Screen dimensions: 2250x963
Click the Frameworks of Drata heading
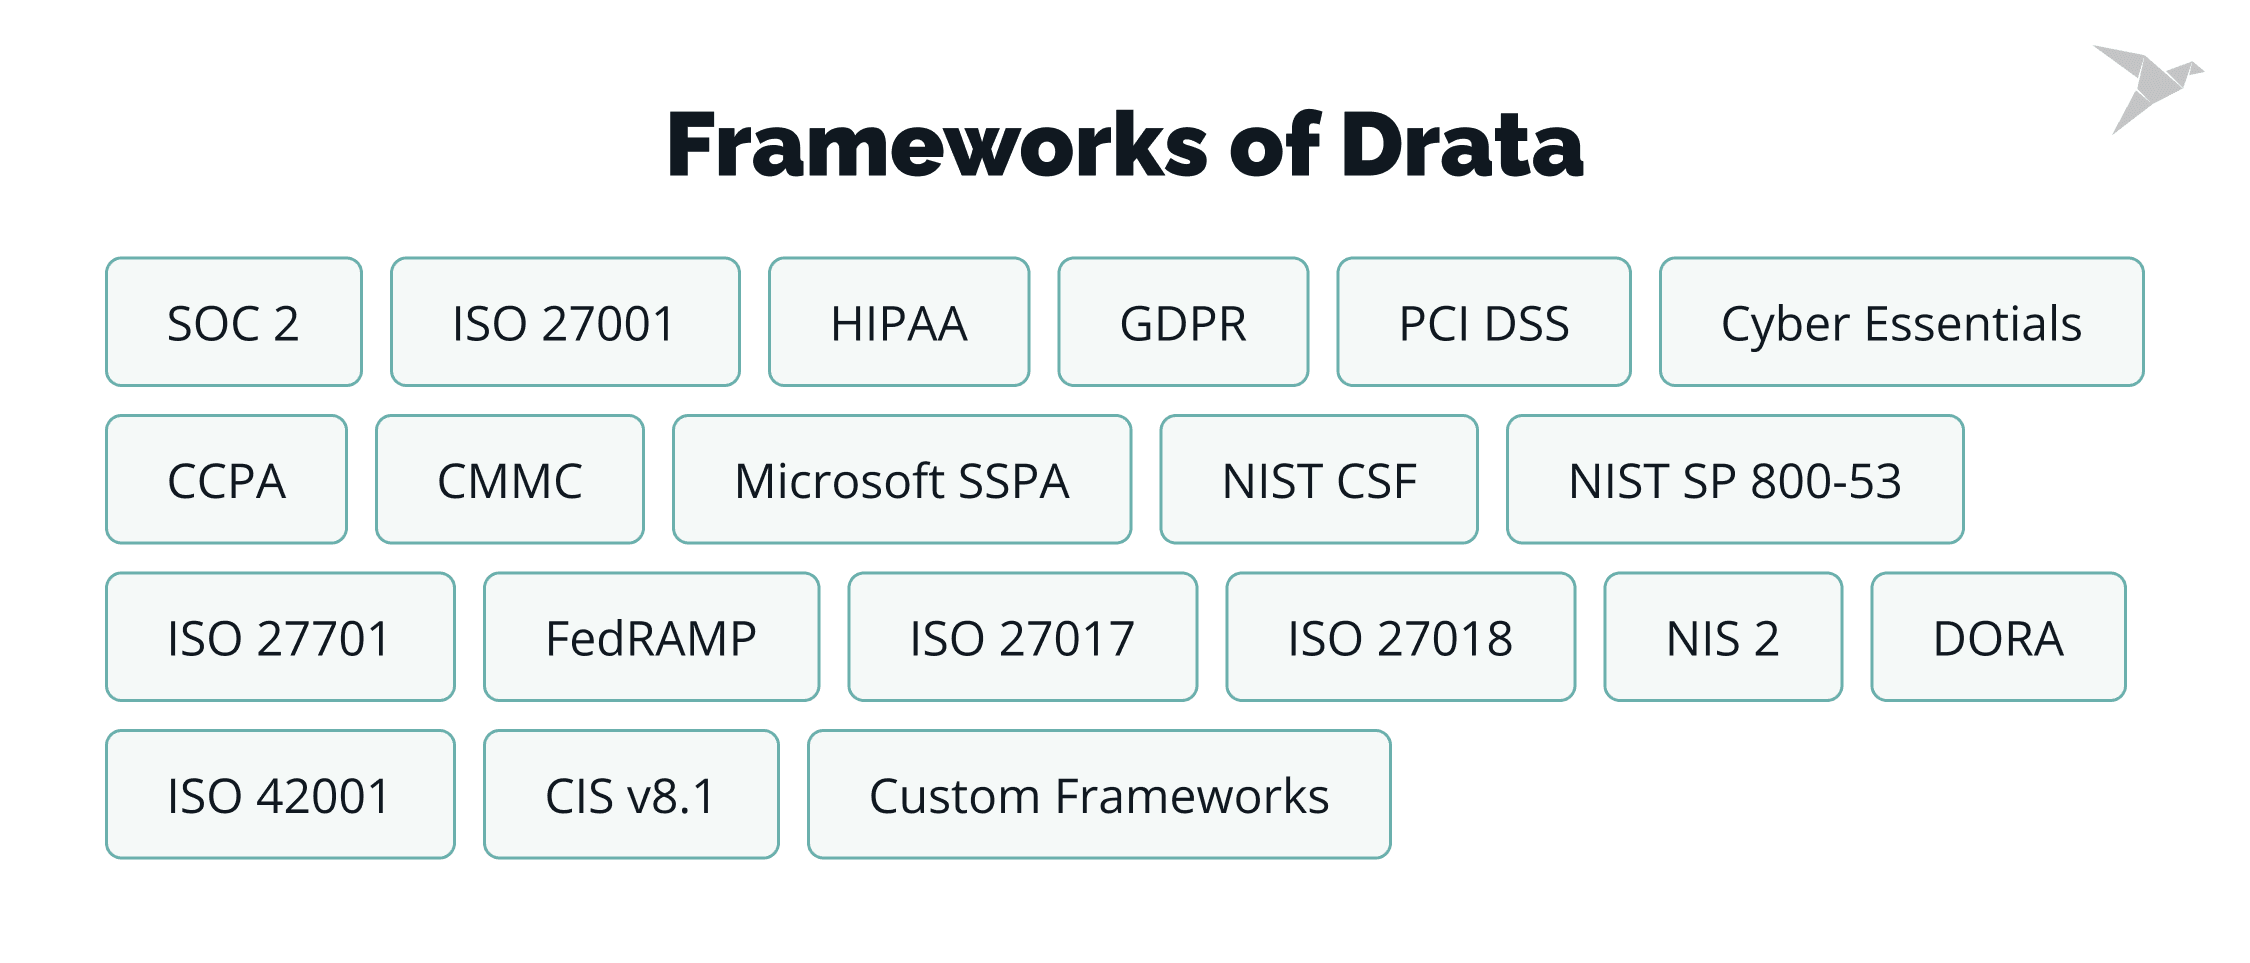pyautogui.click(x=1125, y=145)
